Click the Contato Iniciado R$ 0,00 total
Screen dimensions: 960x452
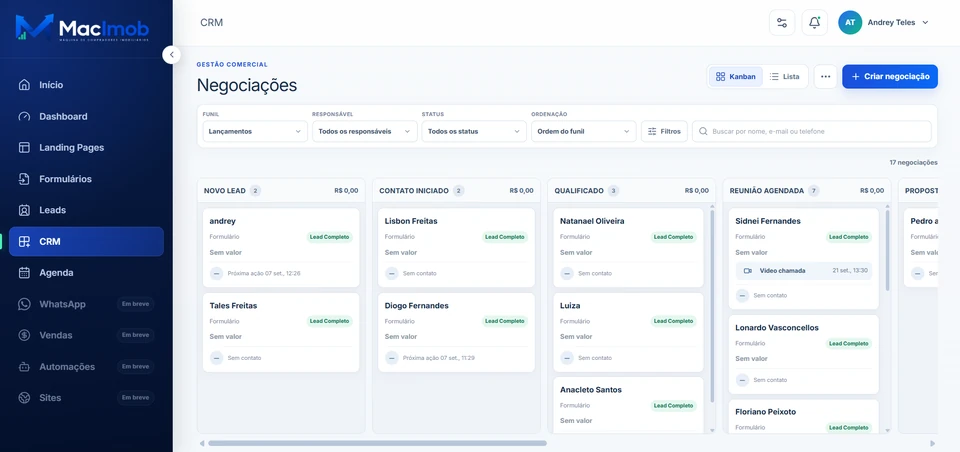pyautogui.click(x=522, y=190)
